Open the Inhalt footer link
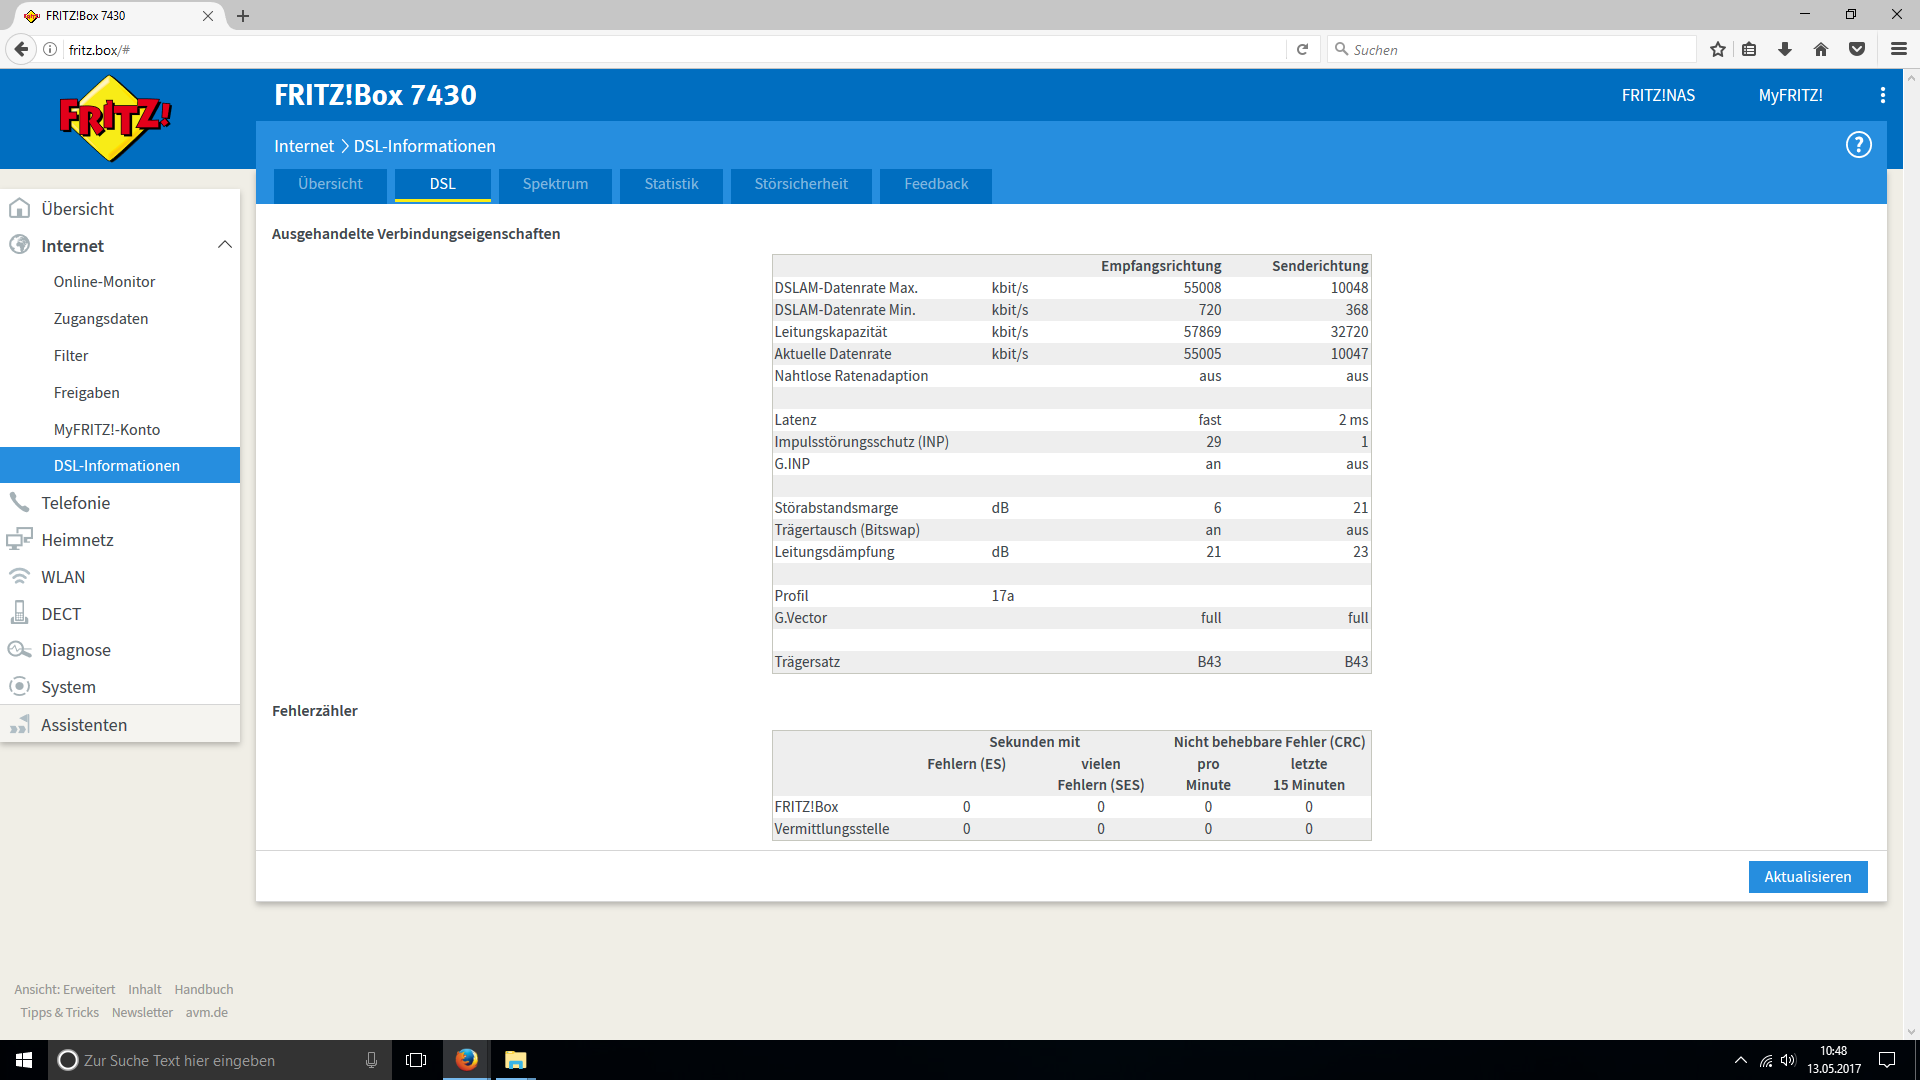 [x=144, y=989]
